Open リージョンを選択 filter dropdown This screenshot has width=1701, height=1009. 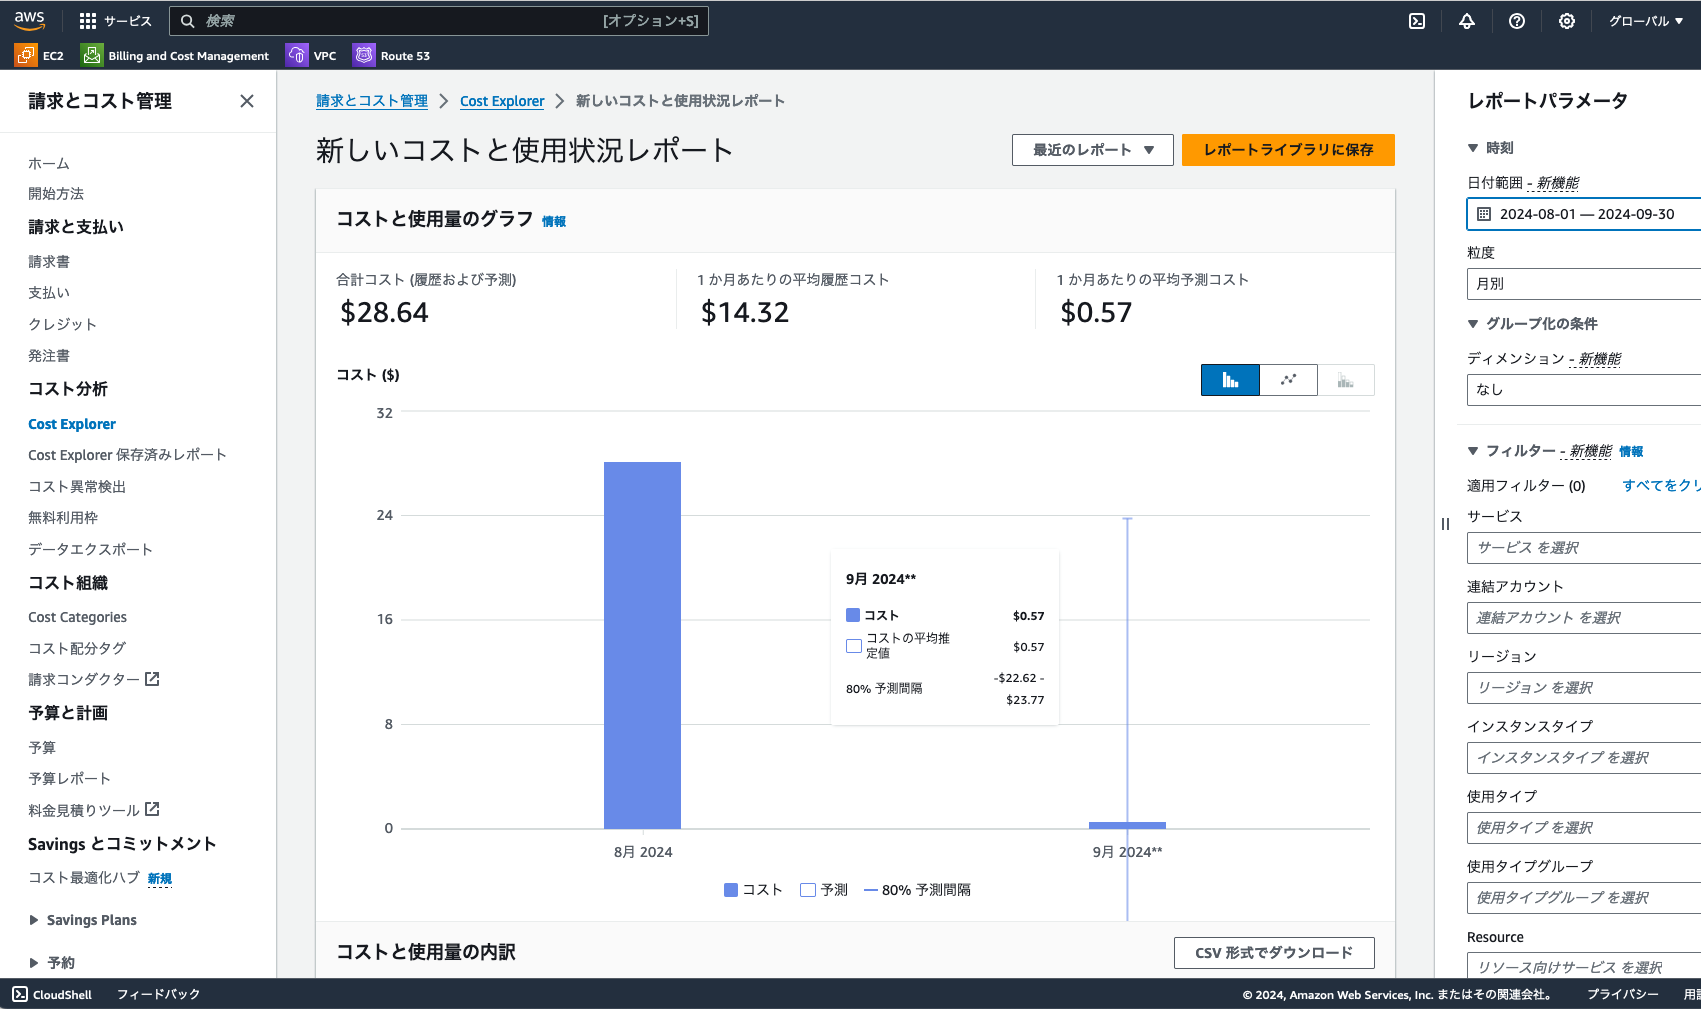coord(1584,688)
